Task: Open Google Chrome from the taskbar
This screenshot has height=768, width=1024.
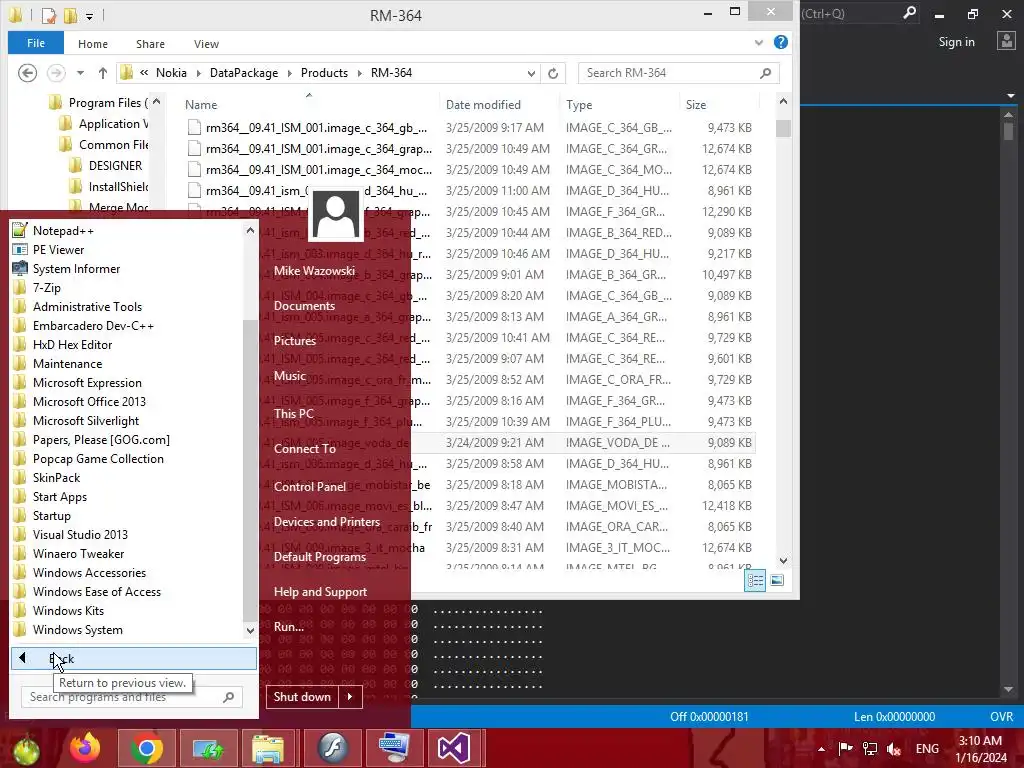Action: pyautogui.click(x=147, y=748)
